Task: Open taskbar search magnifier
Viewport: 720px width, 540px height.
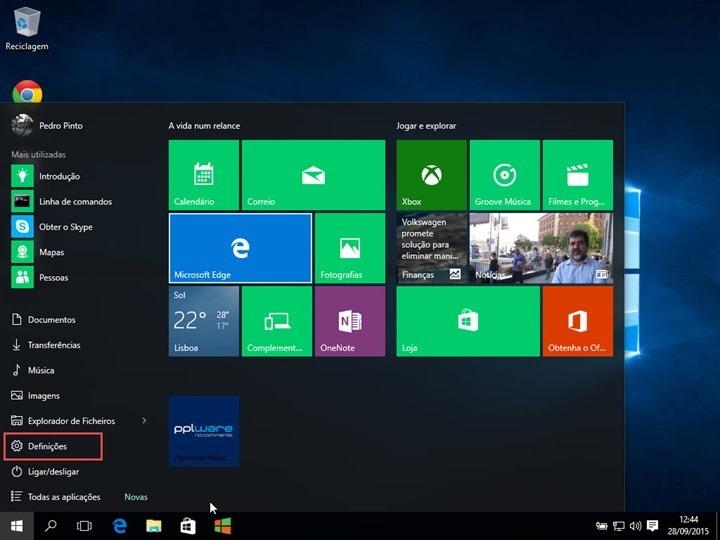Action: [51, 526]
